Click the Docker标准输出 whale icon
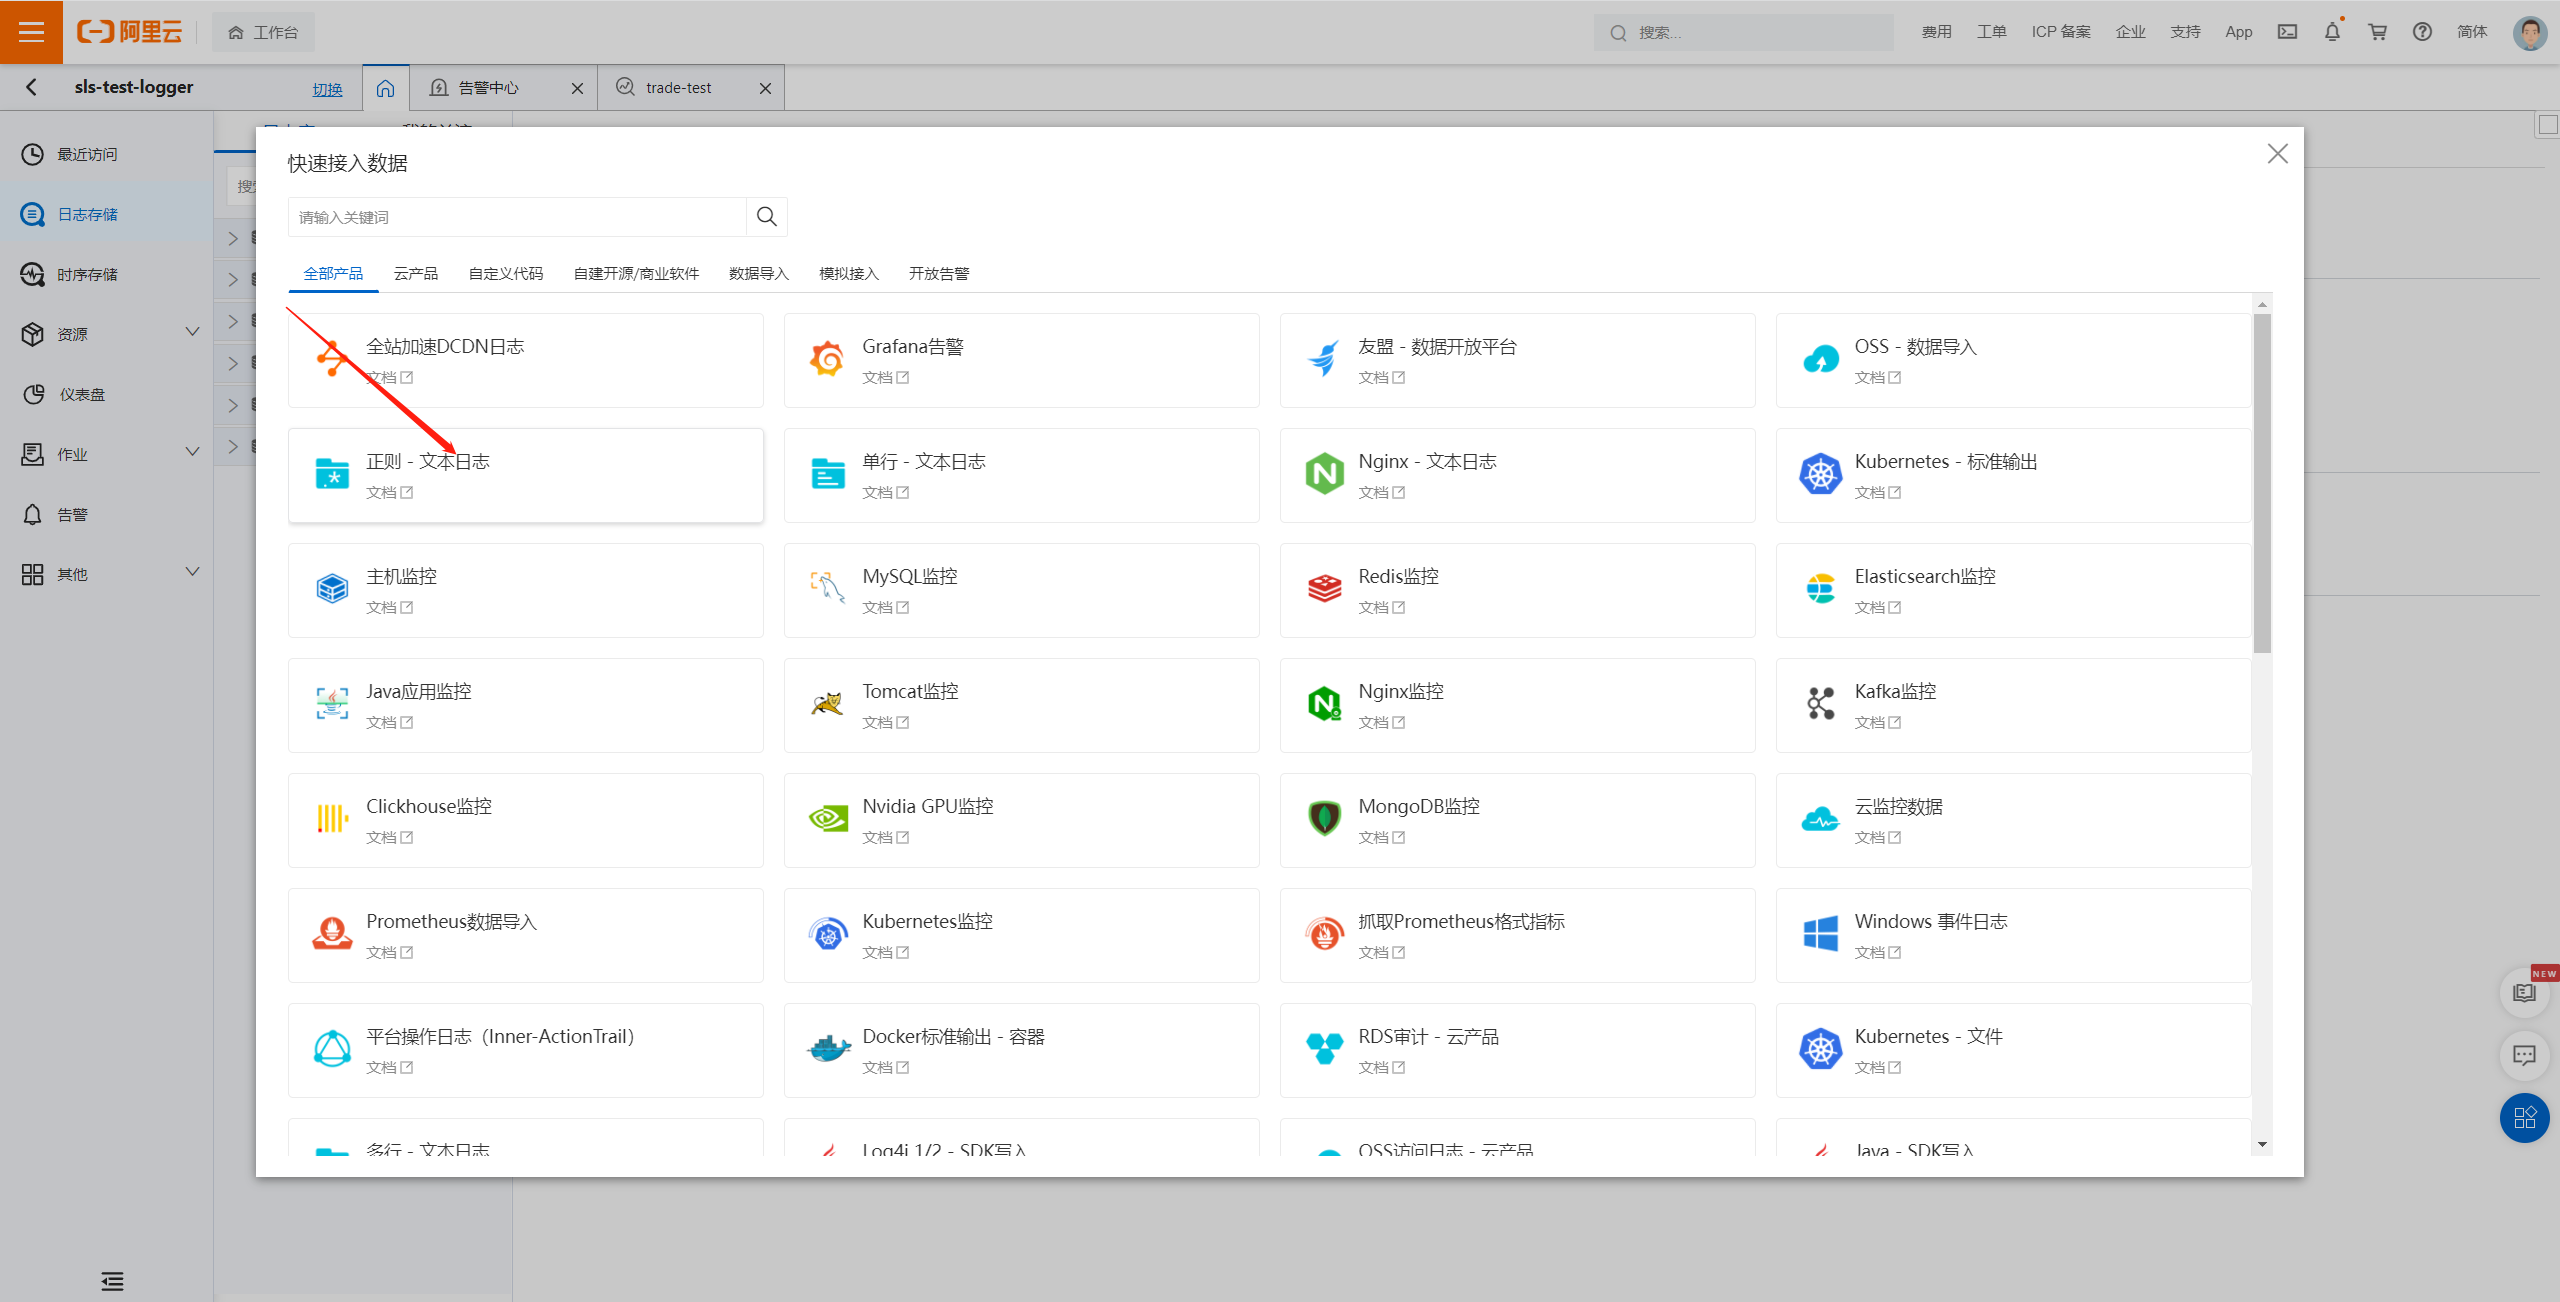This screenshot has width=2560, height=1302. [827, 1049]
